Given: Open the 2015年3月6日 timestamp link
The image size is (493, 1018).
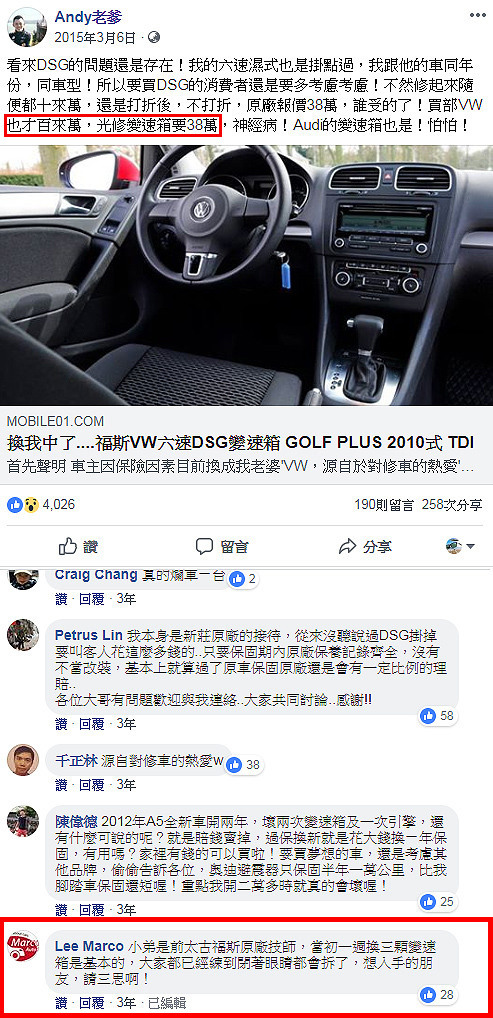Looking at the screenshot, I should 95,37.
